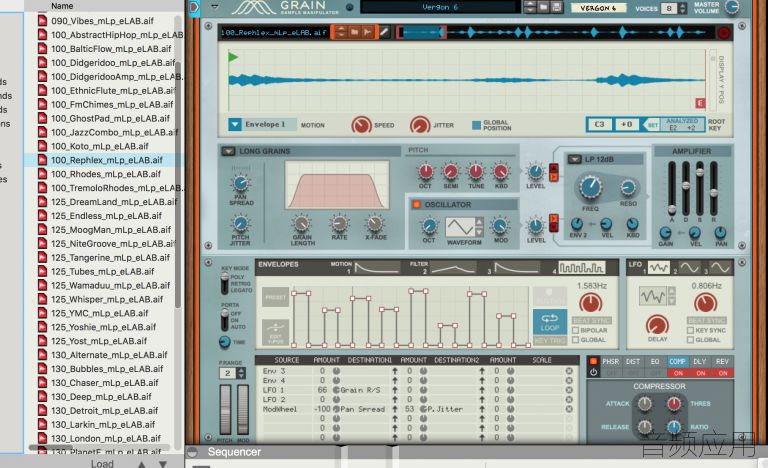Click the compressor THRES knob
Screen dimensions: 768x468
(x=674, y=404)
